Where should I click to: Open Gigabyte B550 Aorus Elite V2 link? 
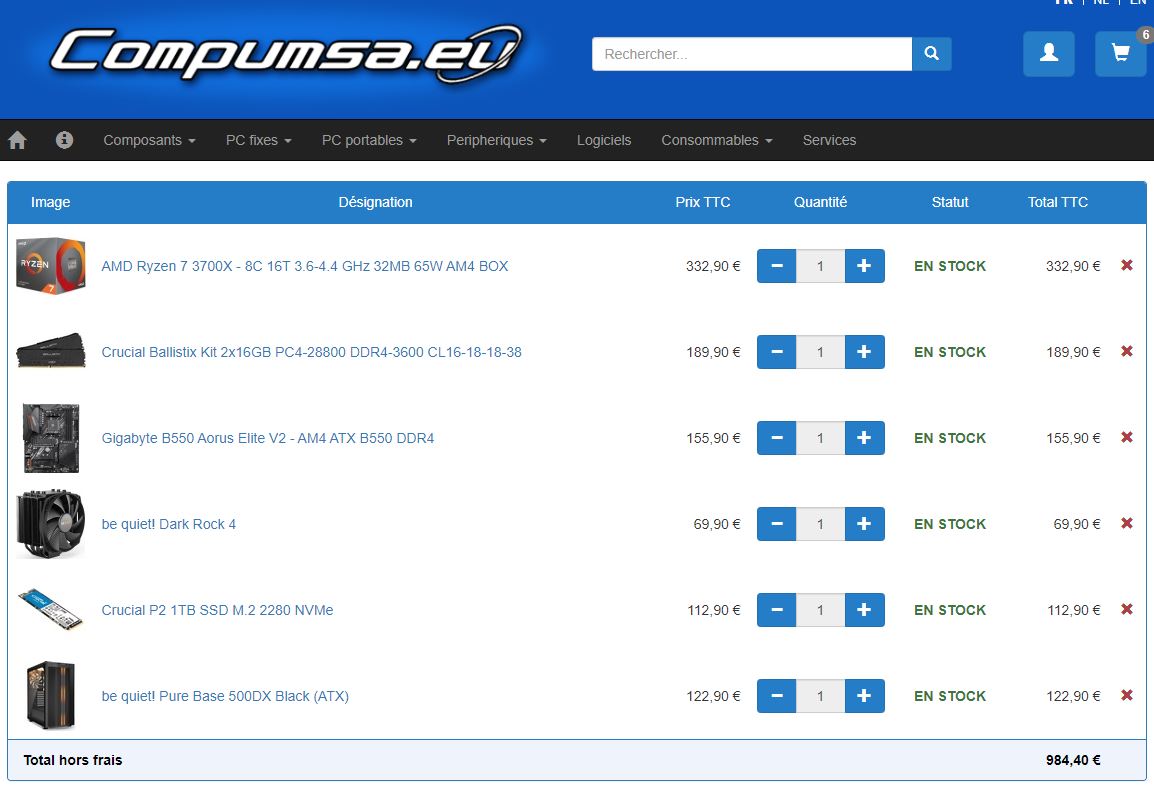coord(268,439)
